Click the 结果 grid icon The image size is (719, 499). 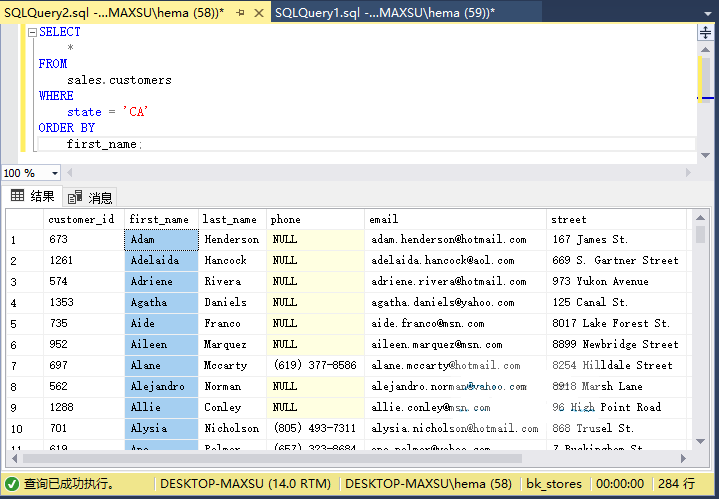(x=17, y=196)
